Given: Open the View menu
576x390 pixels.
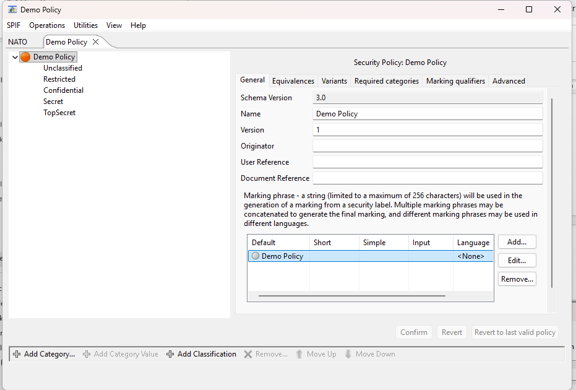Looking at the screenshot, I should pos(114,25).
